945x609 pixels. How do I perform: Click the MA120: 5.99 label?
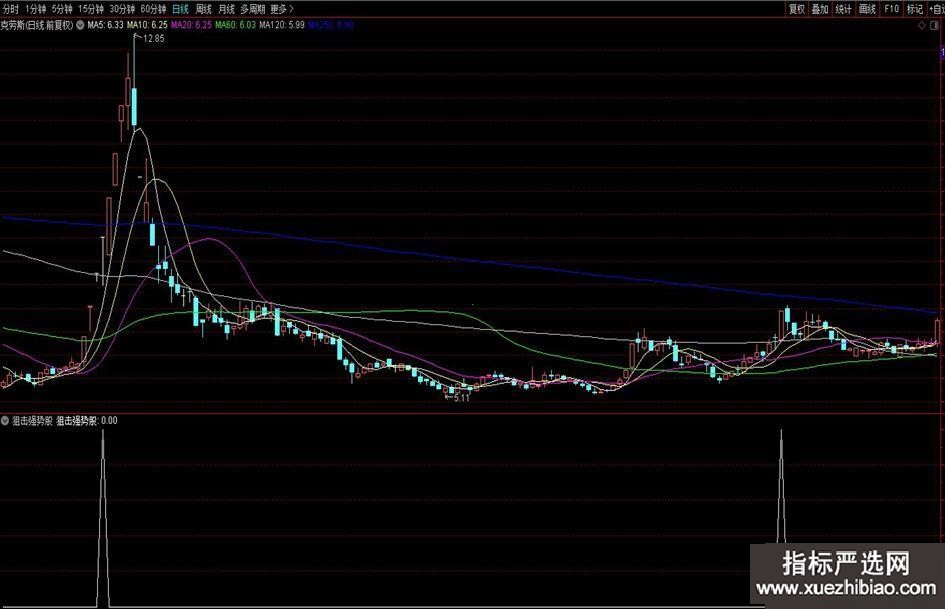click(281, 25)
